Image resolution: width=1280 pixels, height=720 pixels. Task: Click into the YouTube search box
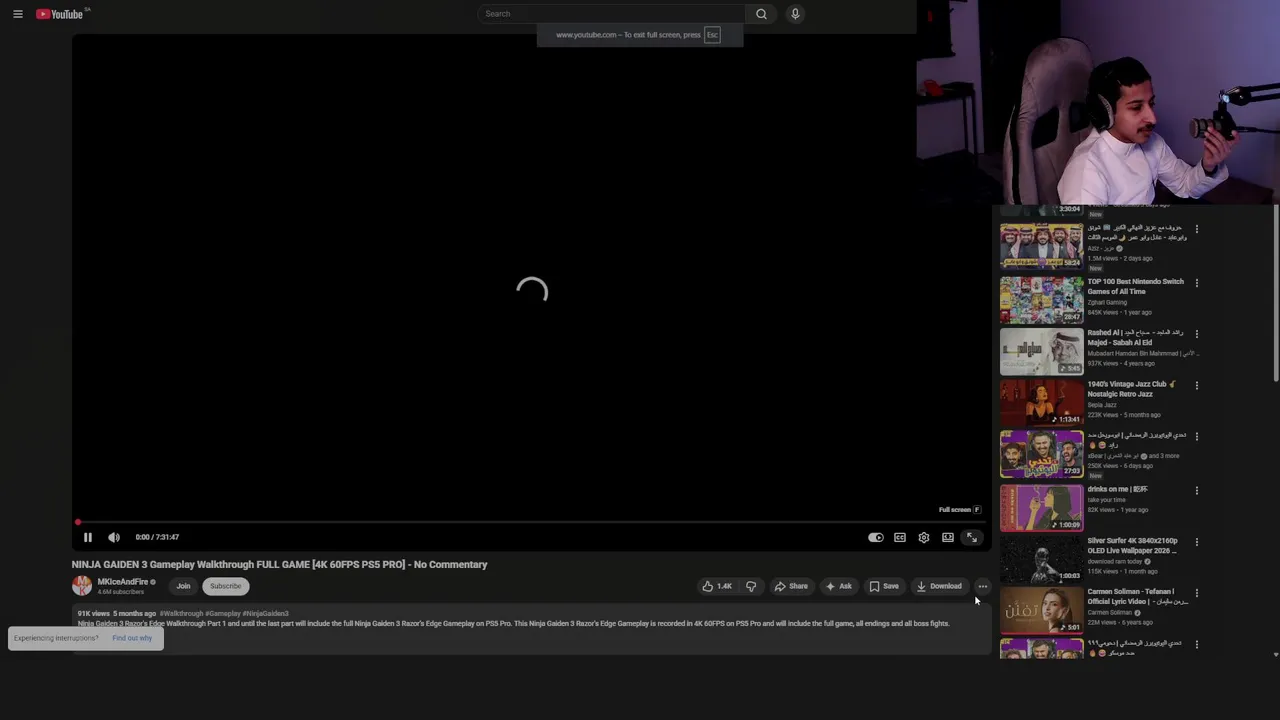click(x=610, y=14)
